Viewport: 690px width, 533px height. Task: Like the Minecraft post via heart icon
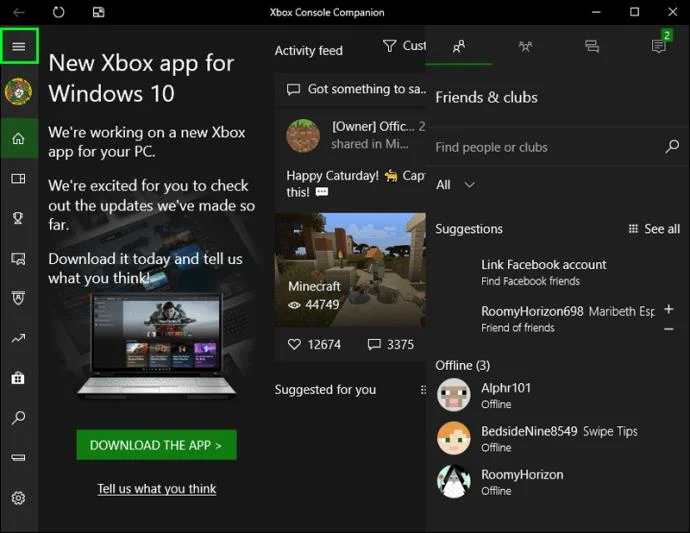(294, 344)
